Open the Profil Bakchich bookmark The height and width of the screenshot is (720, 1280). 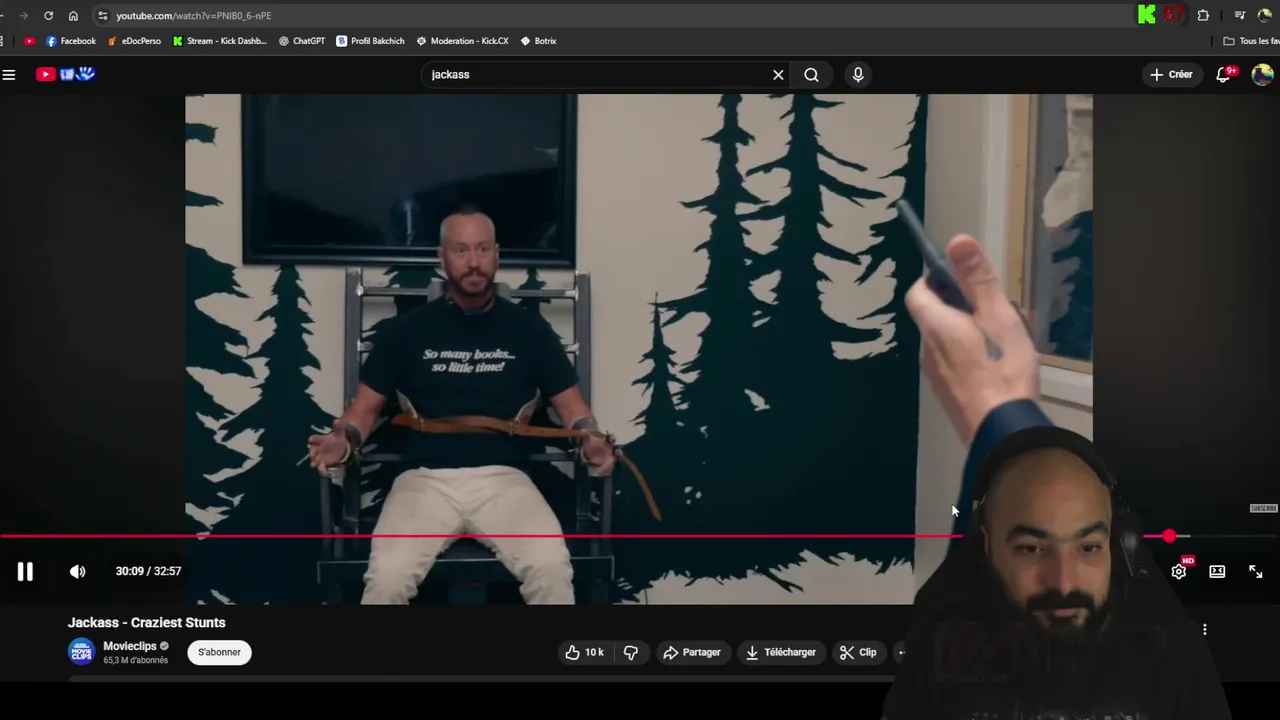point(370,41)
